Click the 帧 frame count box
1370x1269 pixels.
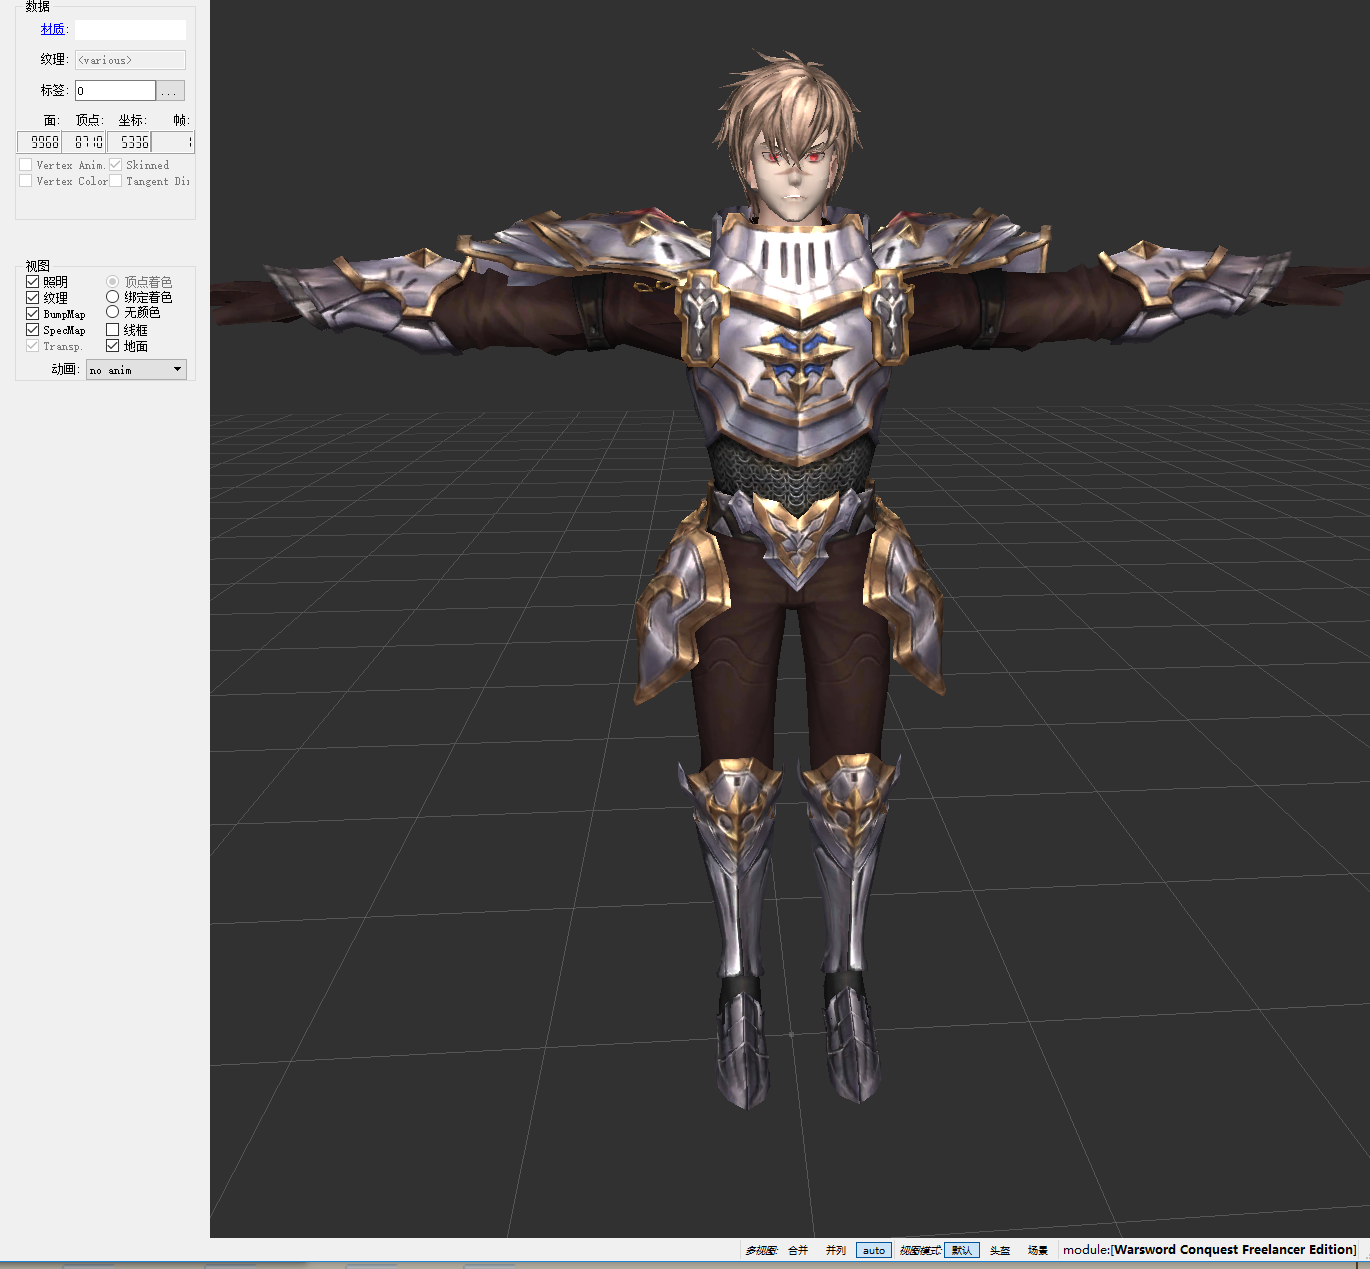click(x=172, y=142)
